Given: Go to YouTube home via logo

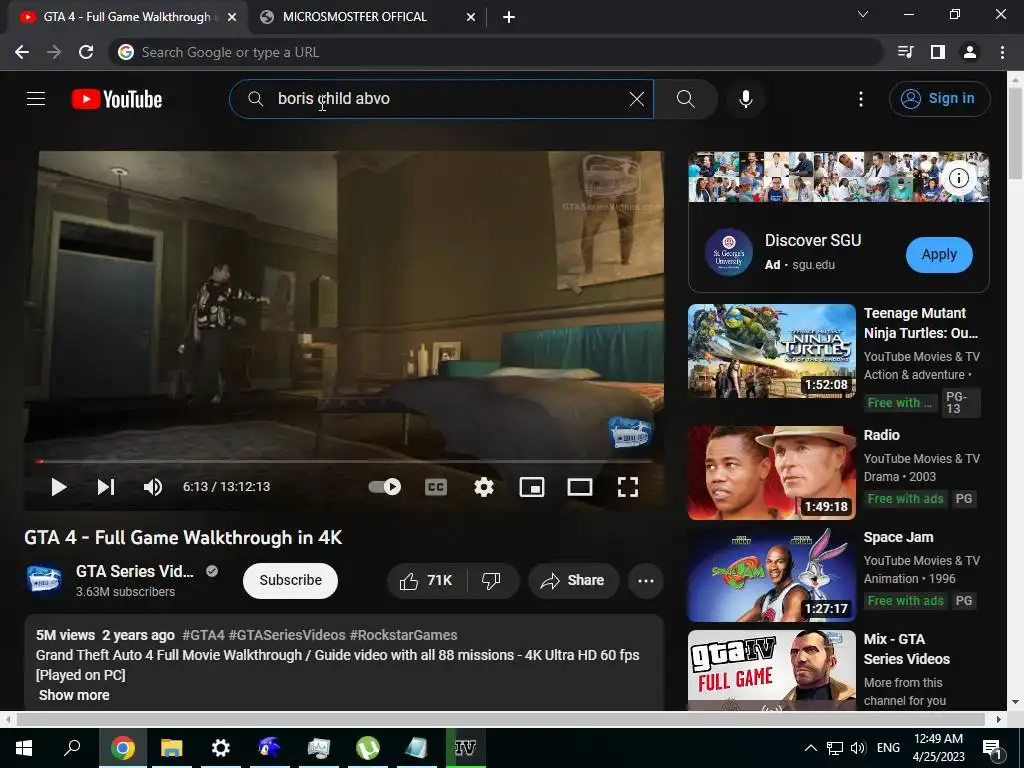Looking at the screenshot, I should pos(117,99).
